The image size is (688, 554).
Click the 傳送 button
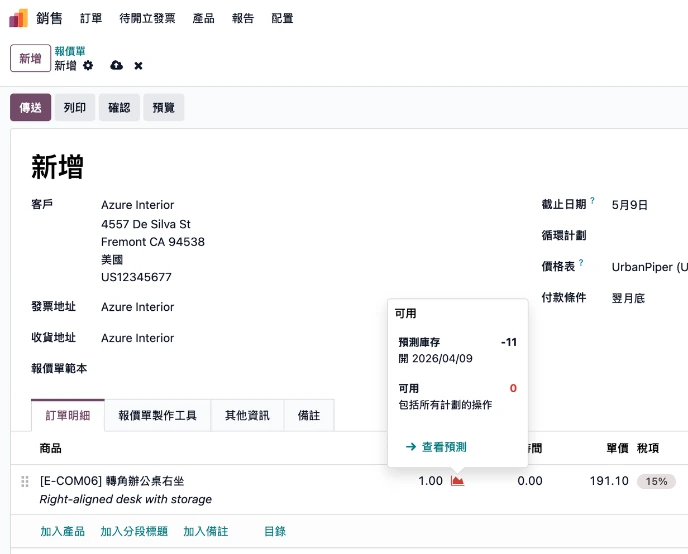pyautogui.click(x=30, y=107)
